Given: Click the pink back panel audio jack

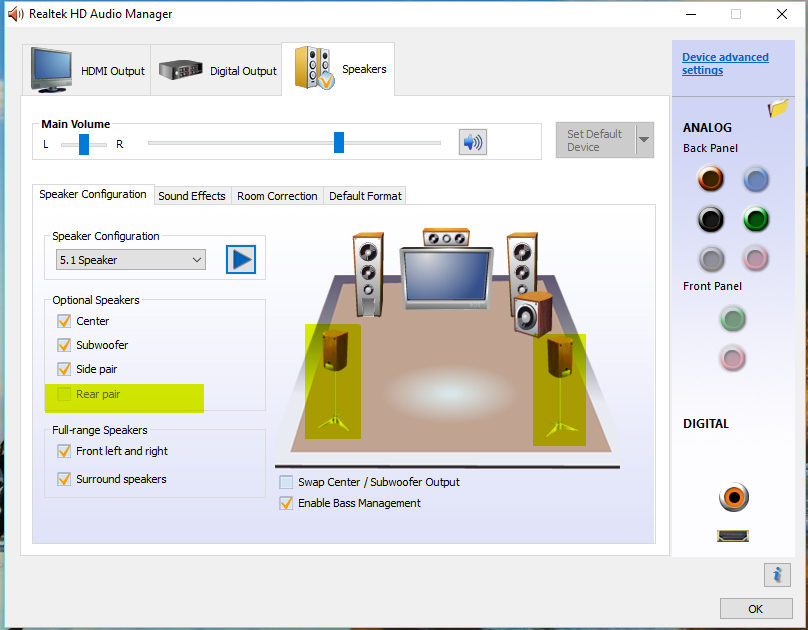Looking at the screenshot, I should [755, 258].
